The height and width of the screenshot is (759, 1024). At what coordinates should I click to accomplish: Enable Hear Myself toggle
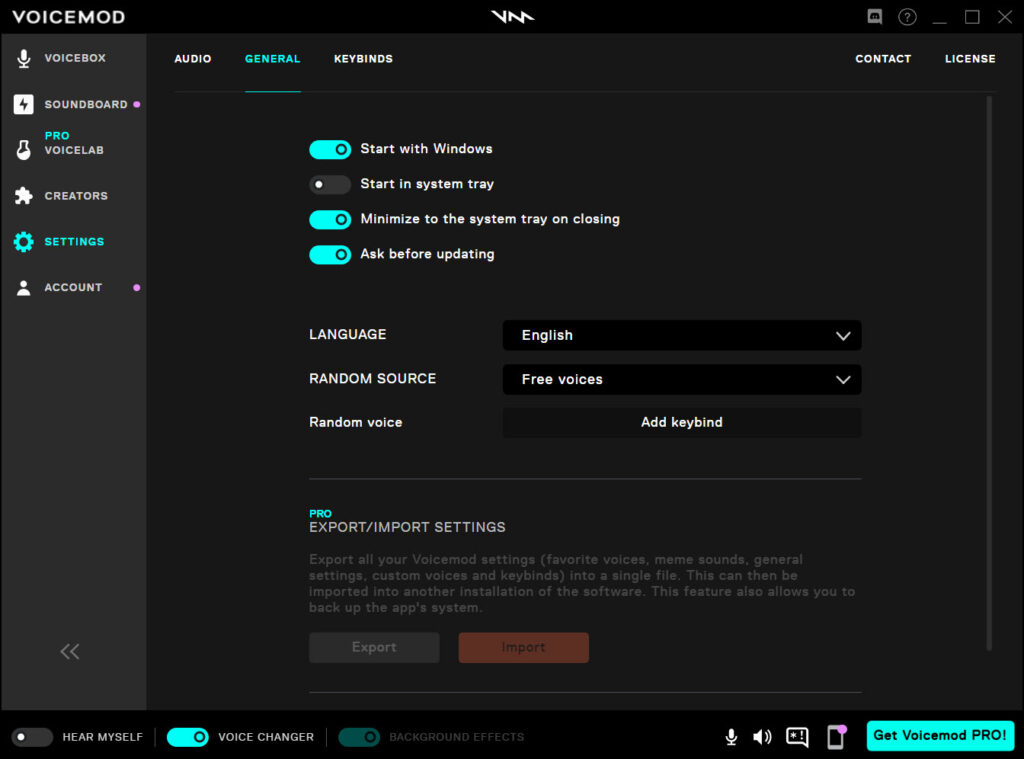point(32,737)
